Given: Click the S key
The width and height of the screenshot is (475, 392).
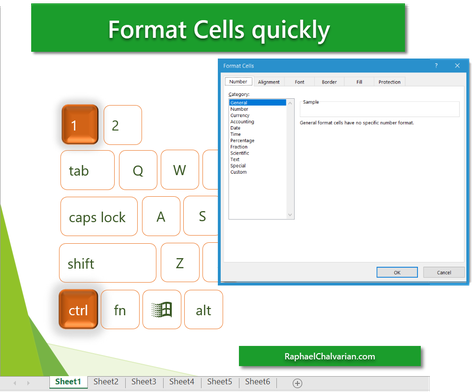Looking at the screenshot, I should [201, 216].
